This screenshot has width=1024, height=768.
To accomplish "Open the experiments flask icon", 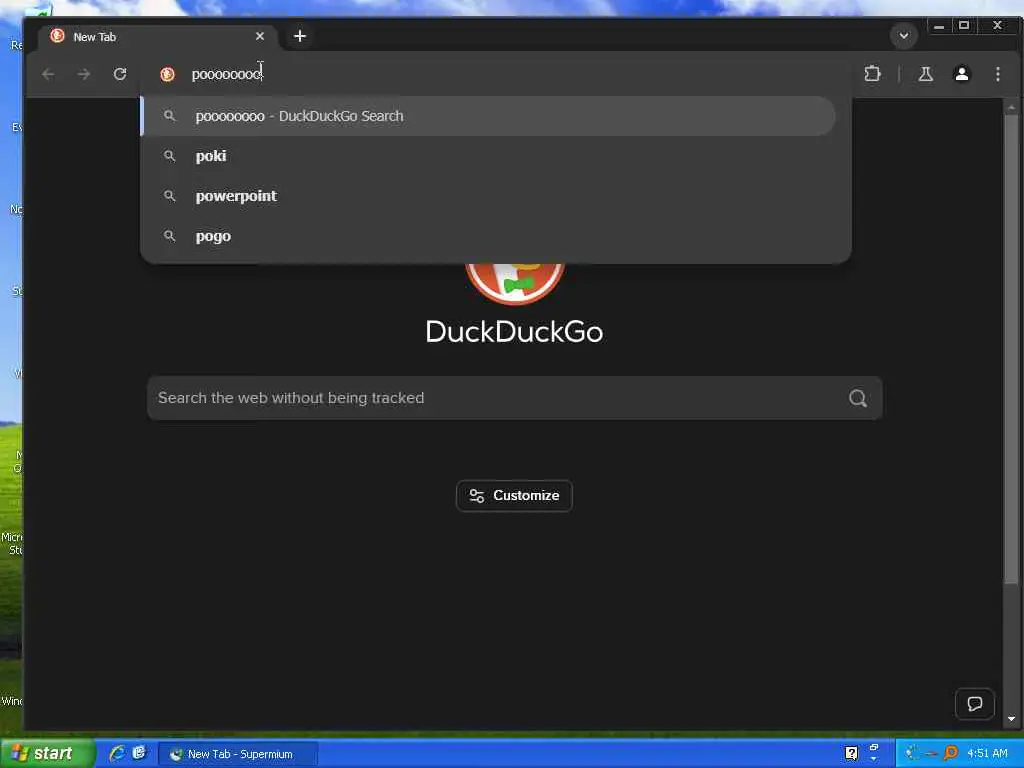I will (925, 74).
